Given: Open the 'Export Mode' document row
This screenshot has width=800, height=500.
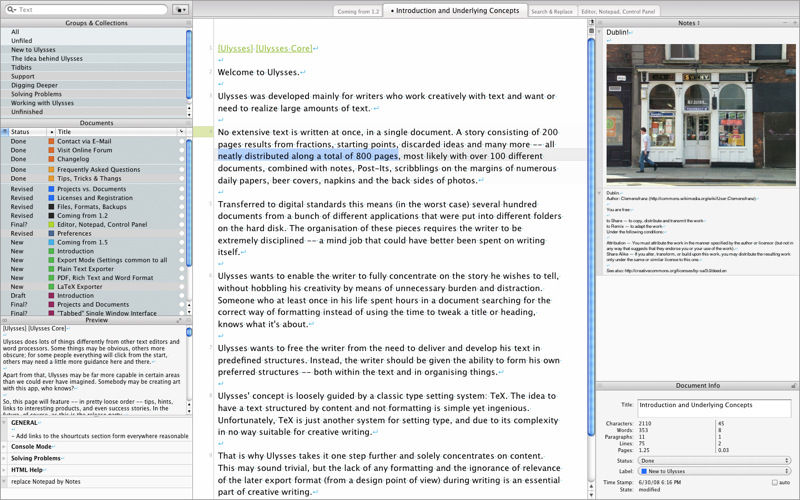Looking at the screenshot, I should (93, 260).
